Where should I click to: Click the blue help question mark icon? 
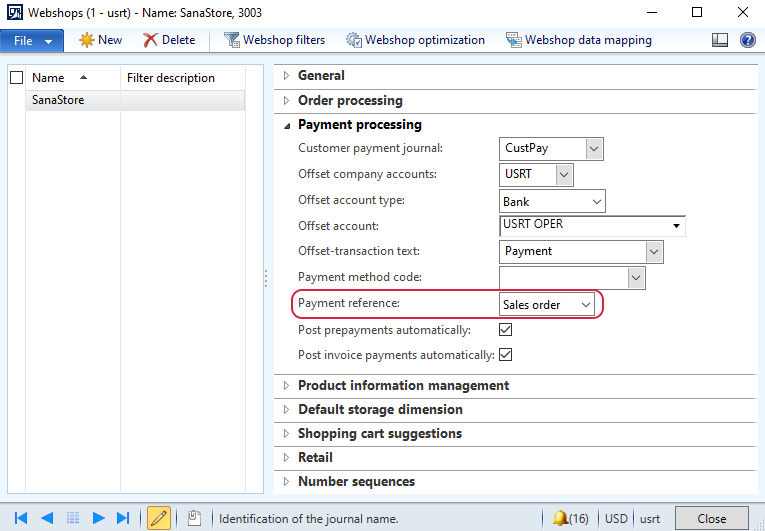(x=747, y=40)
